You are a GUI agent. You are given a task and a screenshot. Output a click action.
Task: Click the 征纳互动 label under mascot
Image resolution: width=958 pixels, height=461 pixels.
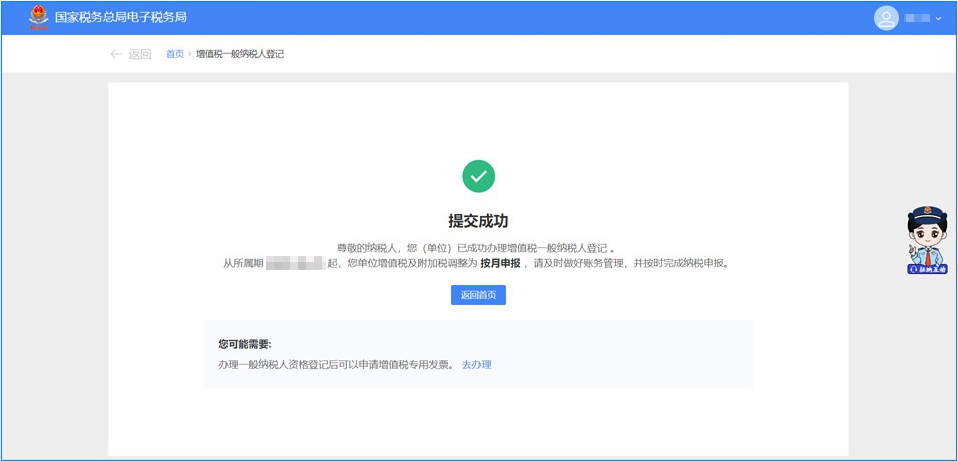(926, 269)
